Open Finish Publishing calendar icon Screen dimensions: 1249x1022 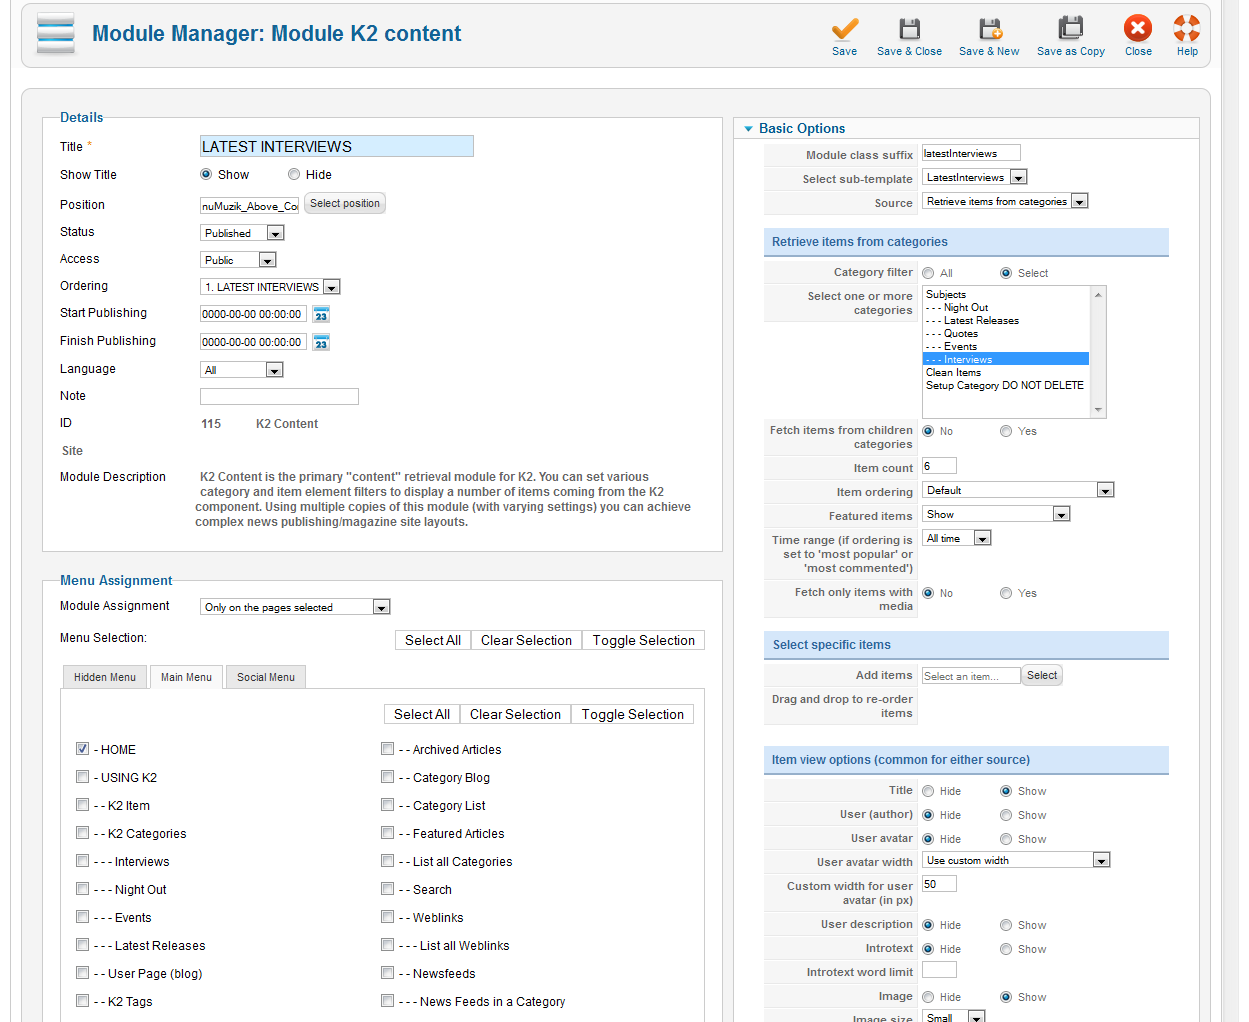(x=321, y=342)
